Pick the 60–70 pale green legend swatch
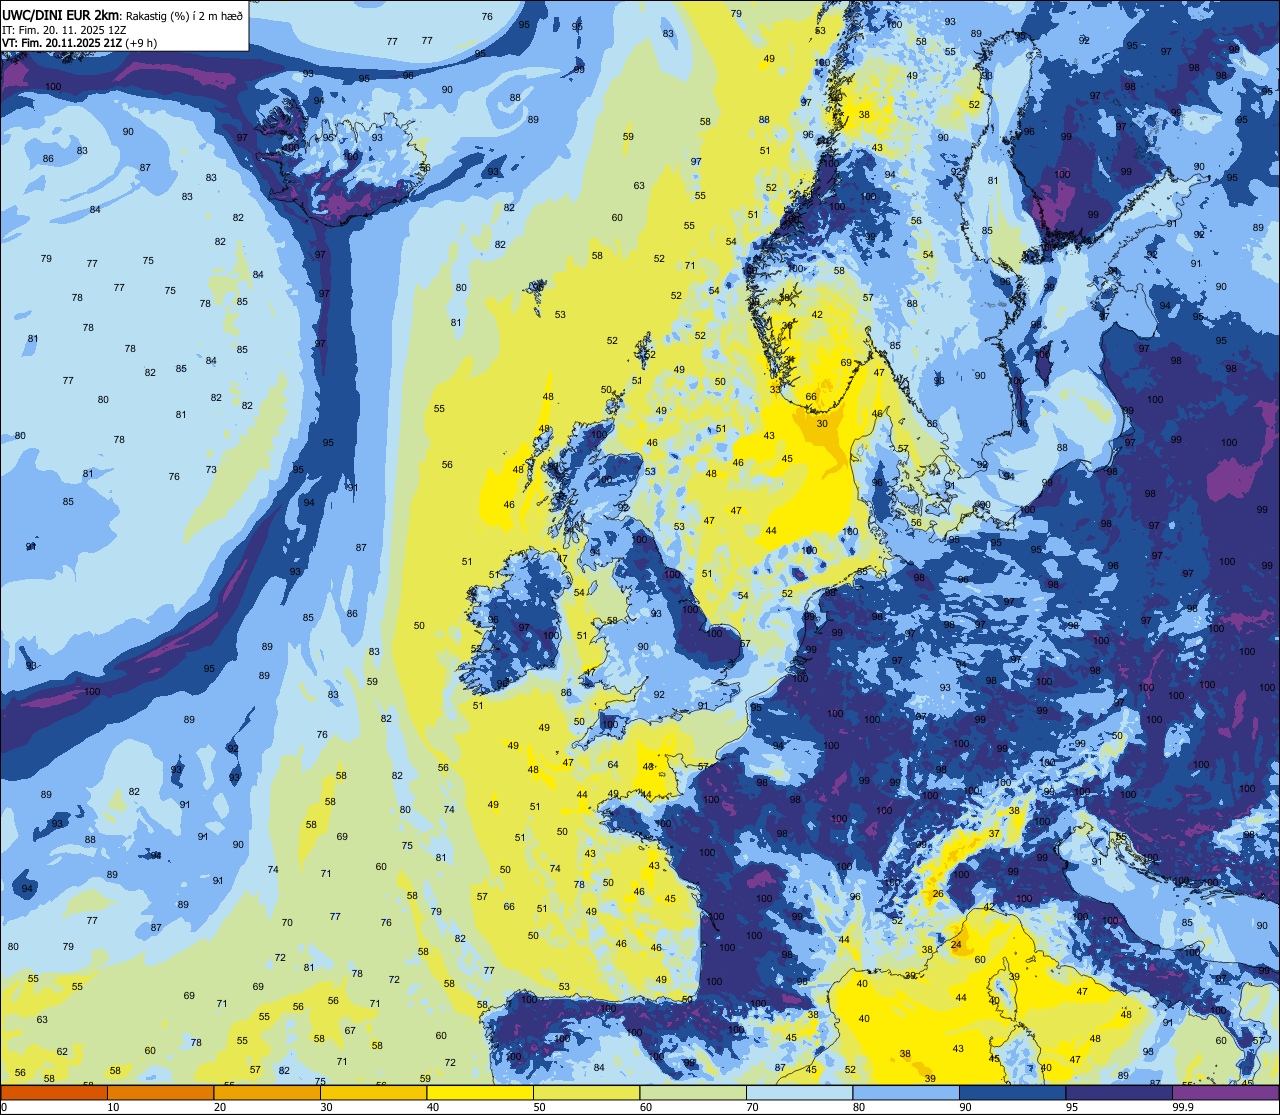 pyautogui.click(x=693, y=1092)
